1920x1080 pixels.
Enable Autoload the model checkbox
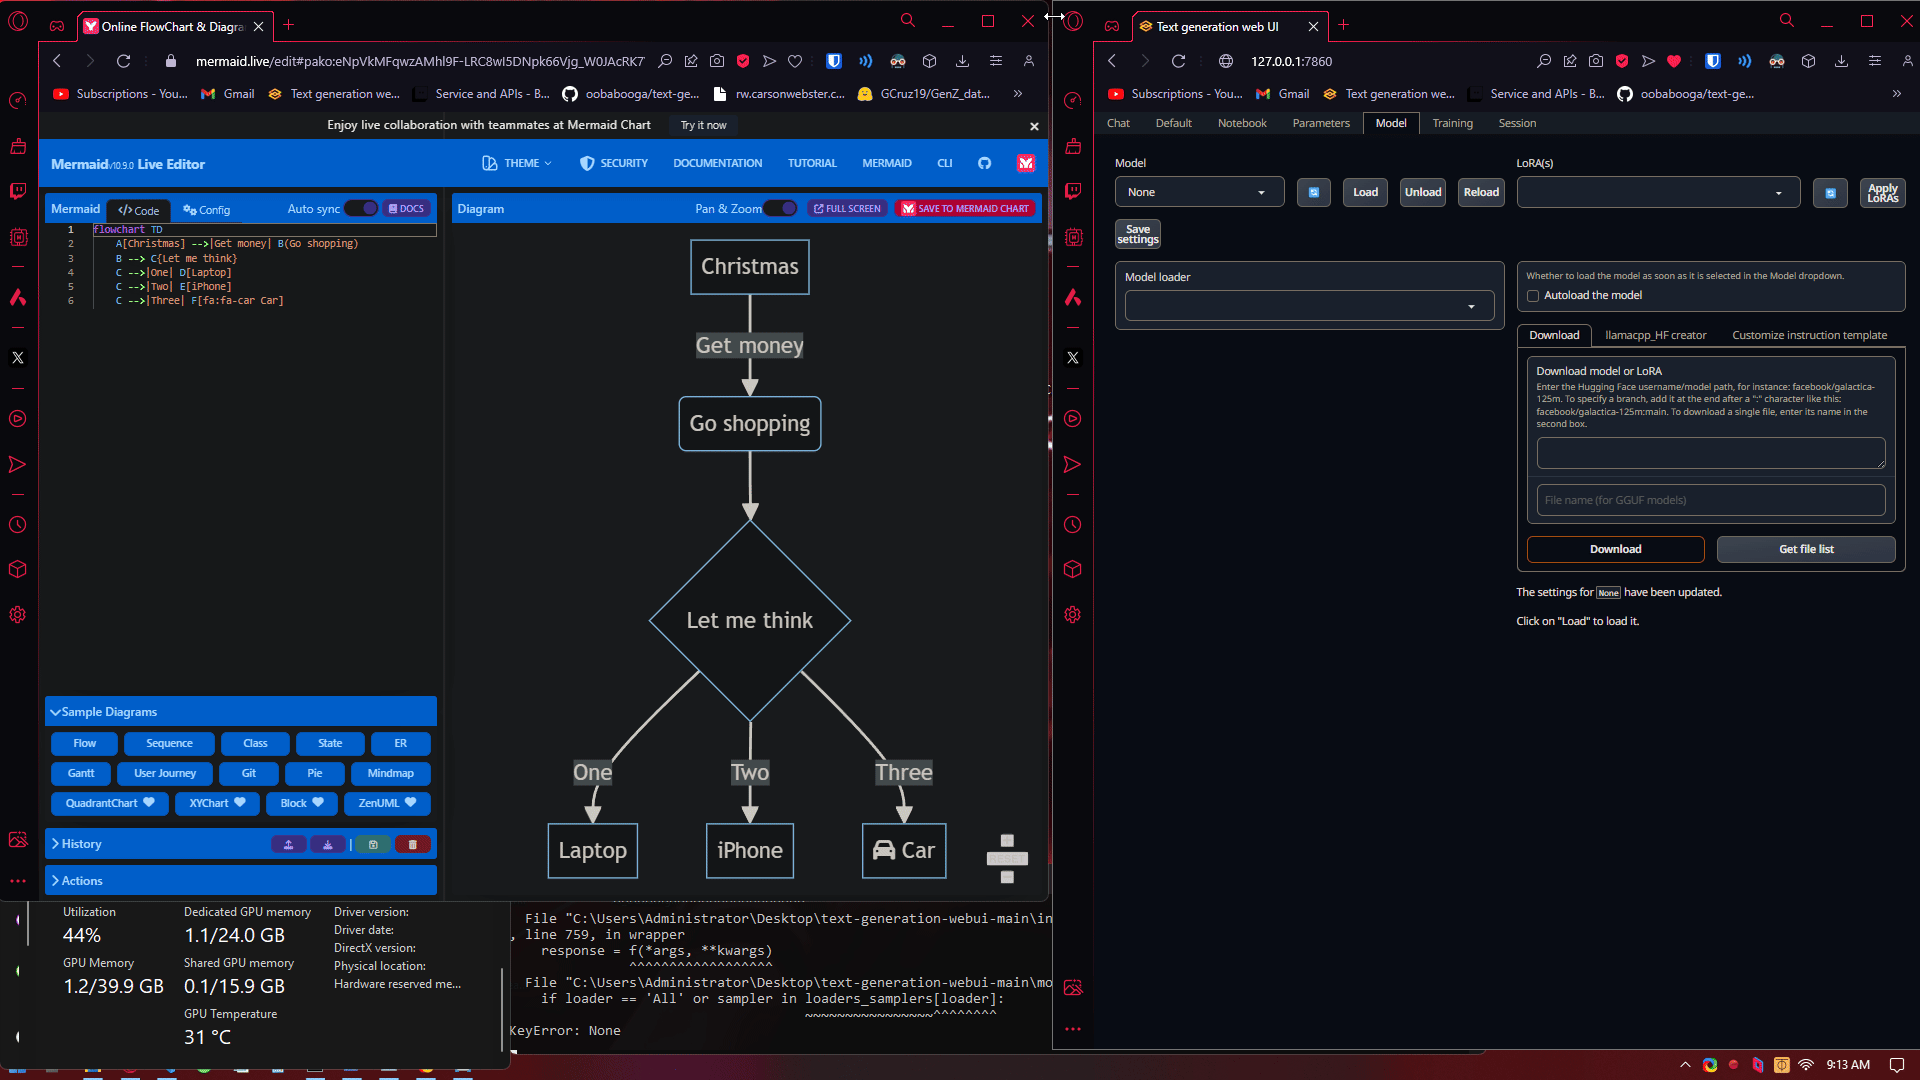(1533, 295)
